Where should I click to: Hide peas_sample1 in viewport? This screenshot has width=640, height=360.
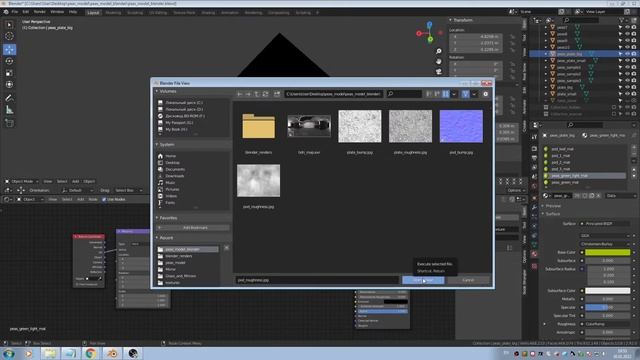tap(627, 67)
